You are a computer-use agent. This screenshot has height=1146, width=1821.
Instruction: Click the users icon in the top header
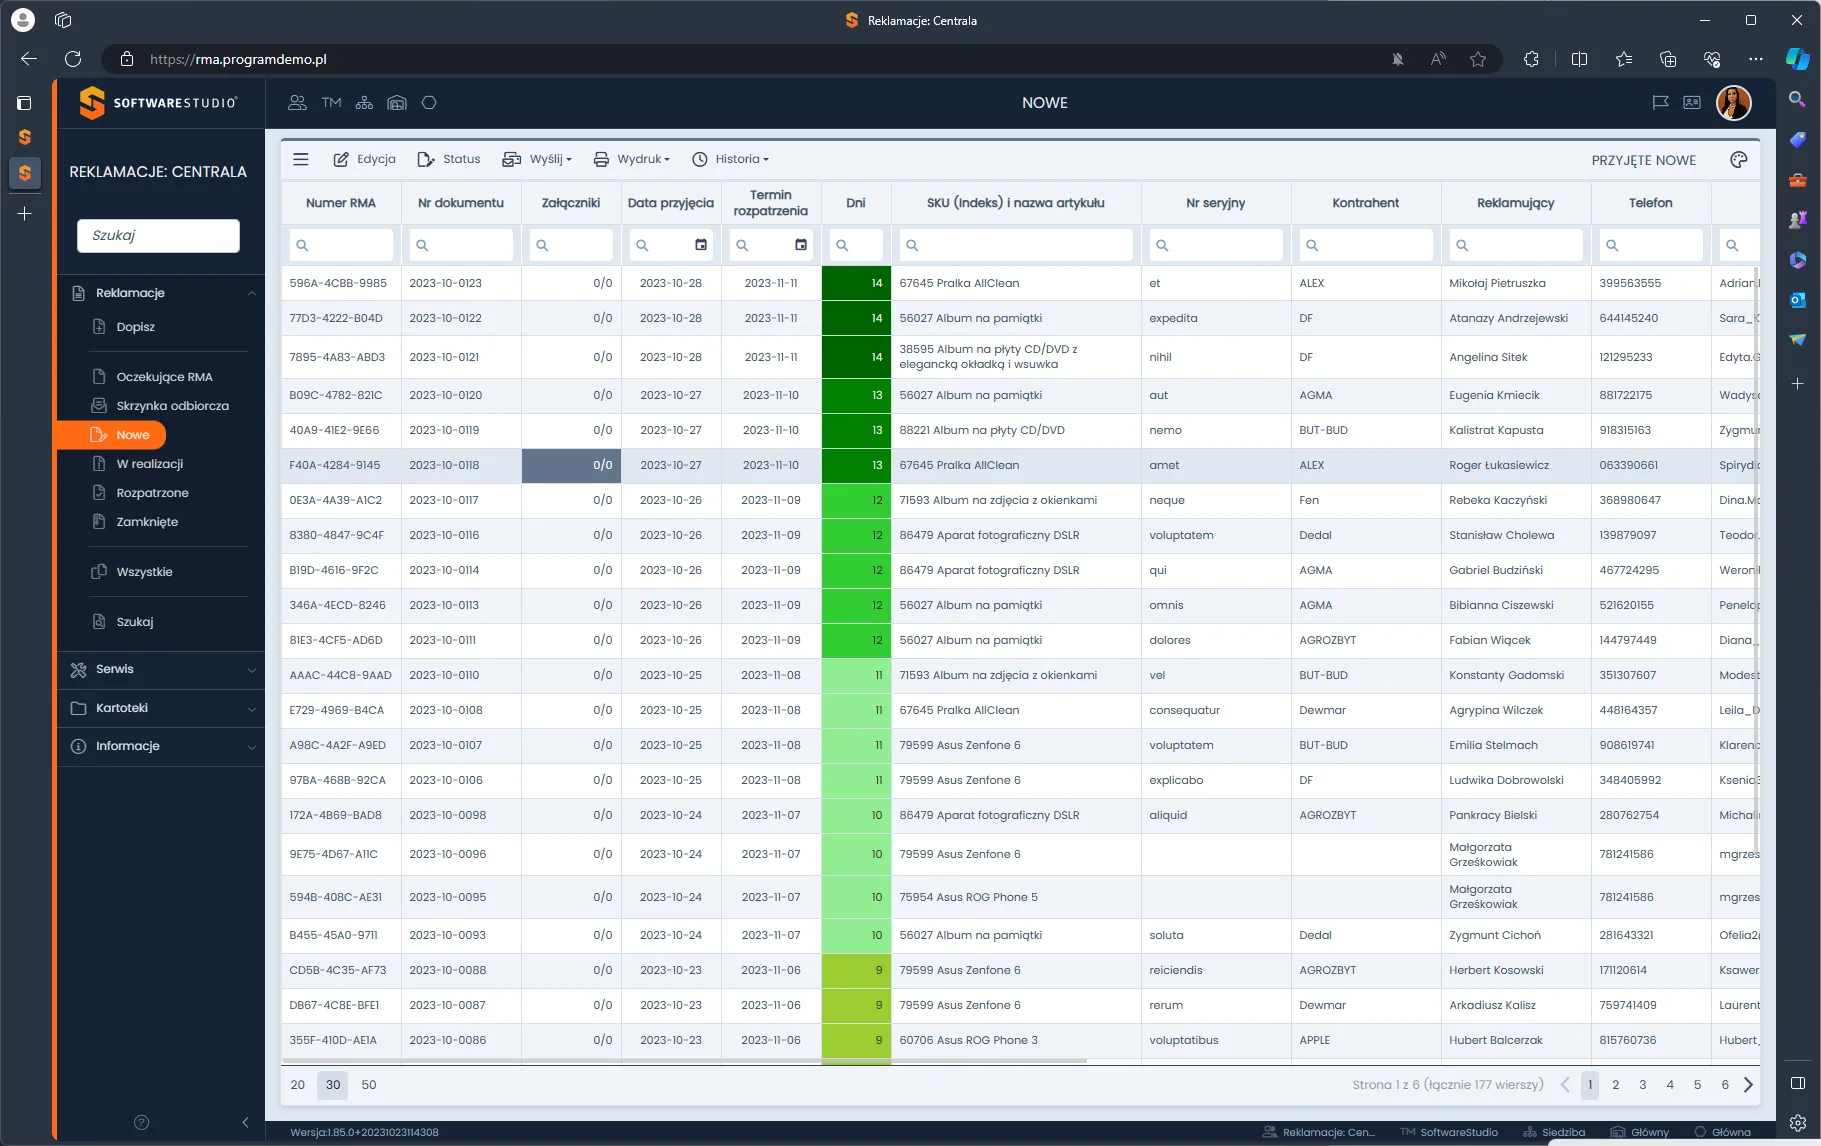point(297,103)
